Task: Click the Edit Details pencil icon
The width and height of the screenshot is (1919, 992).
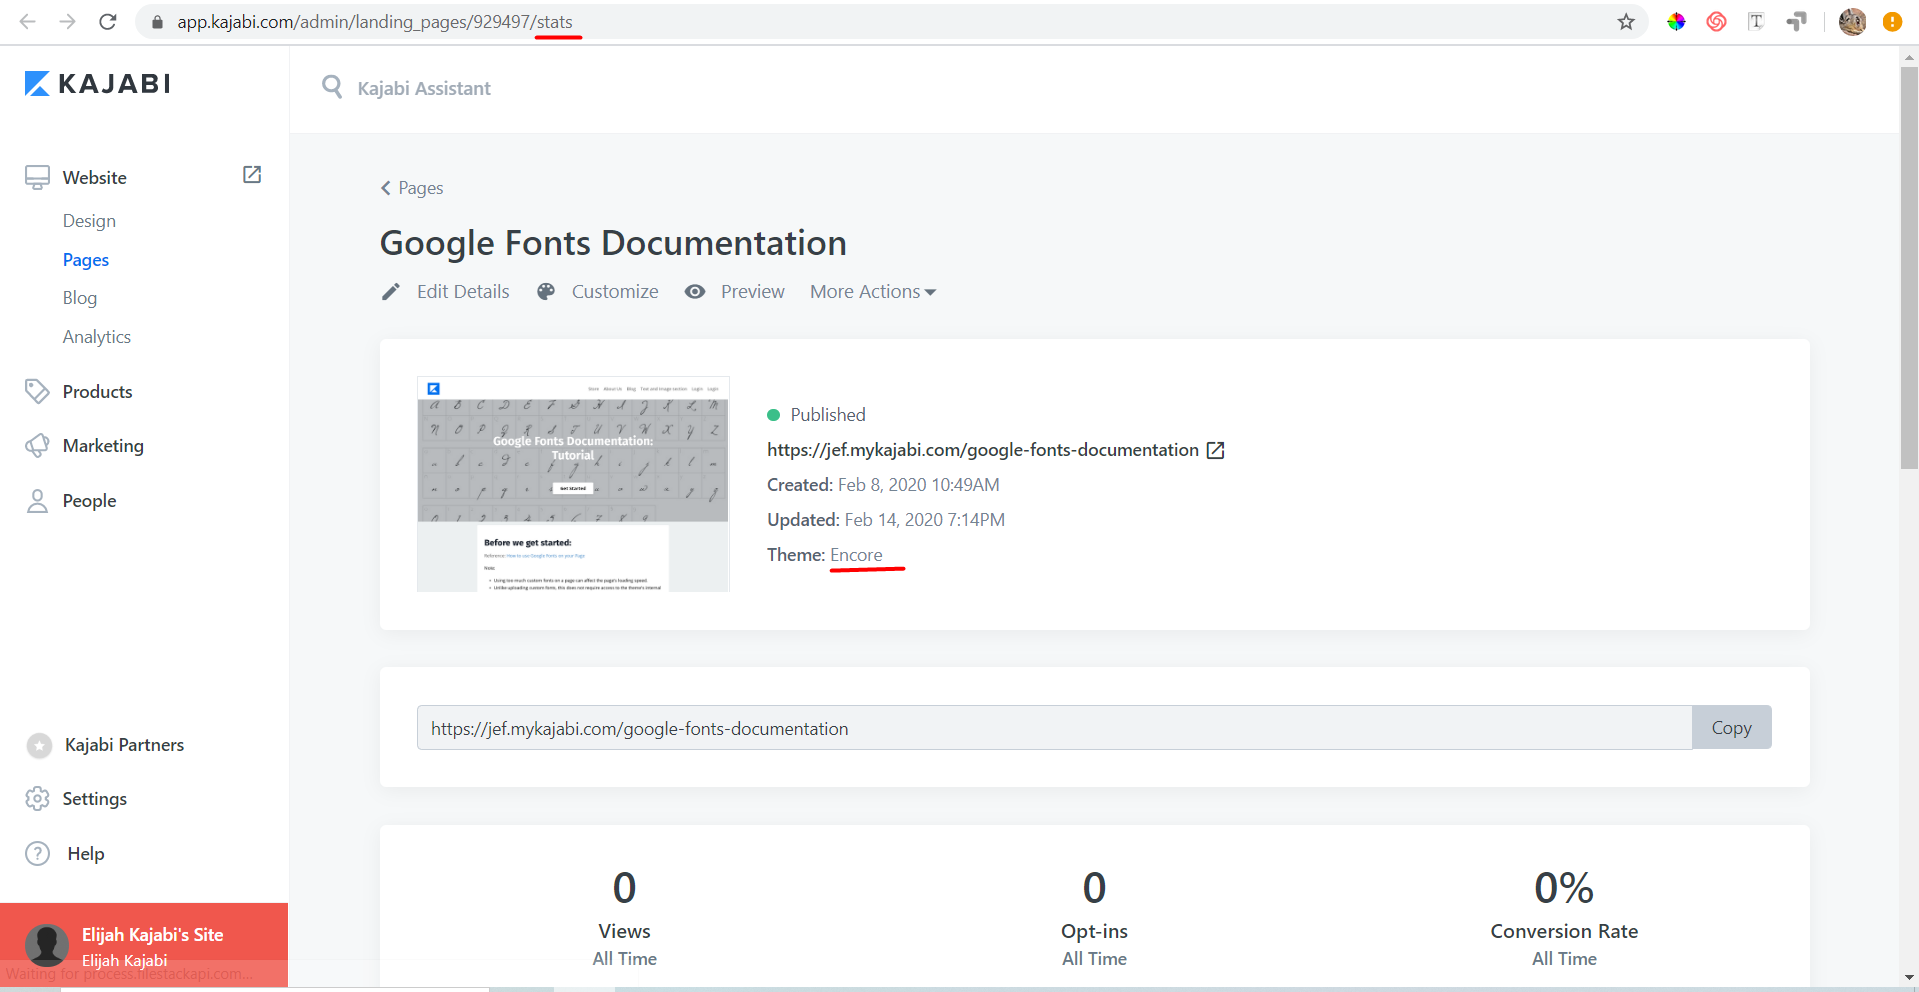Action: (391, 292)
